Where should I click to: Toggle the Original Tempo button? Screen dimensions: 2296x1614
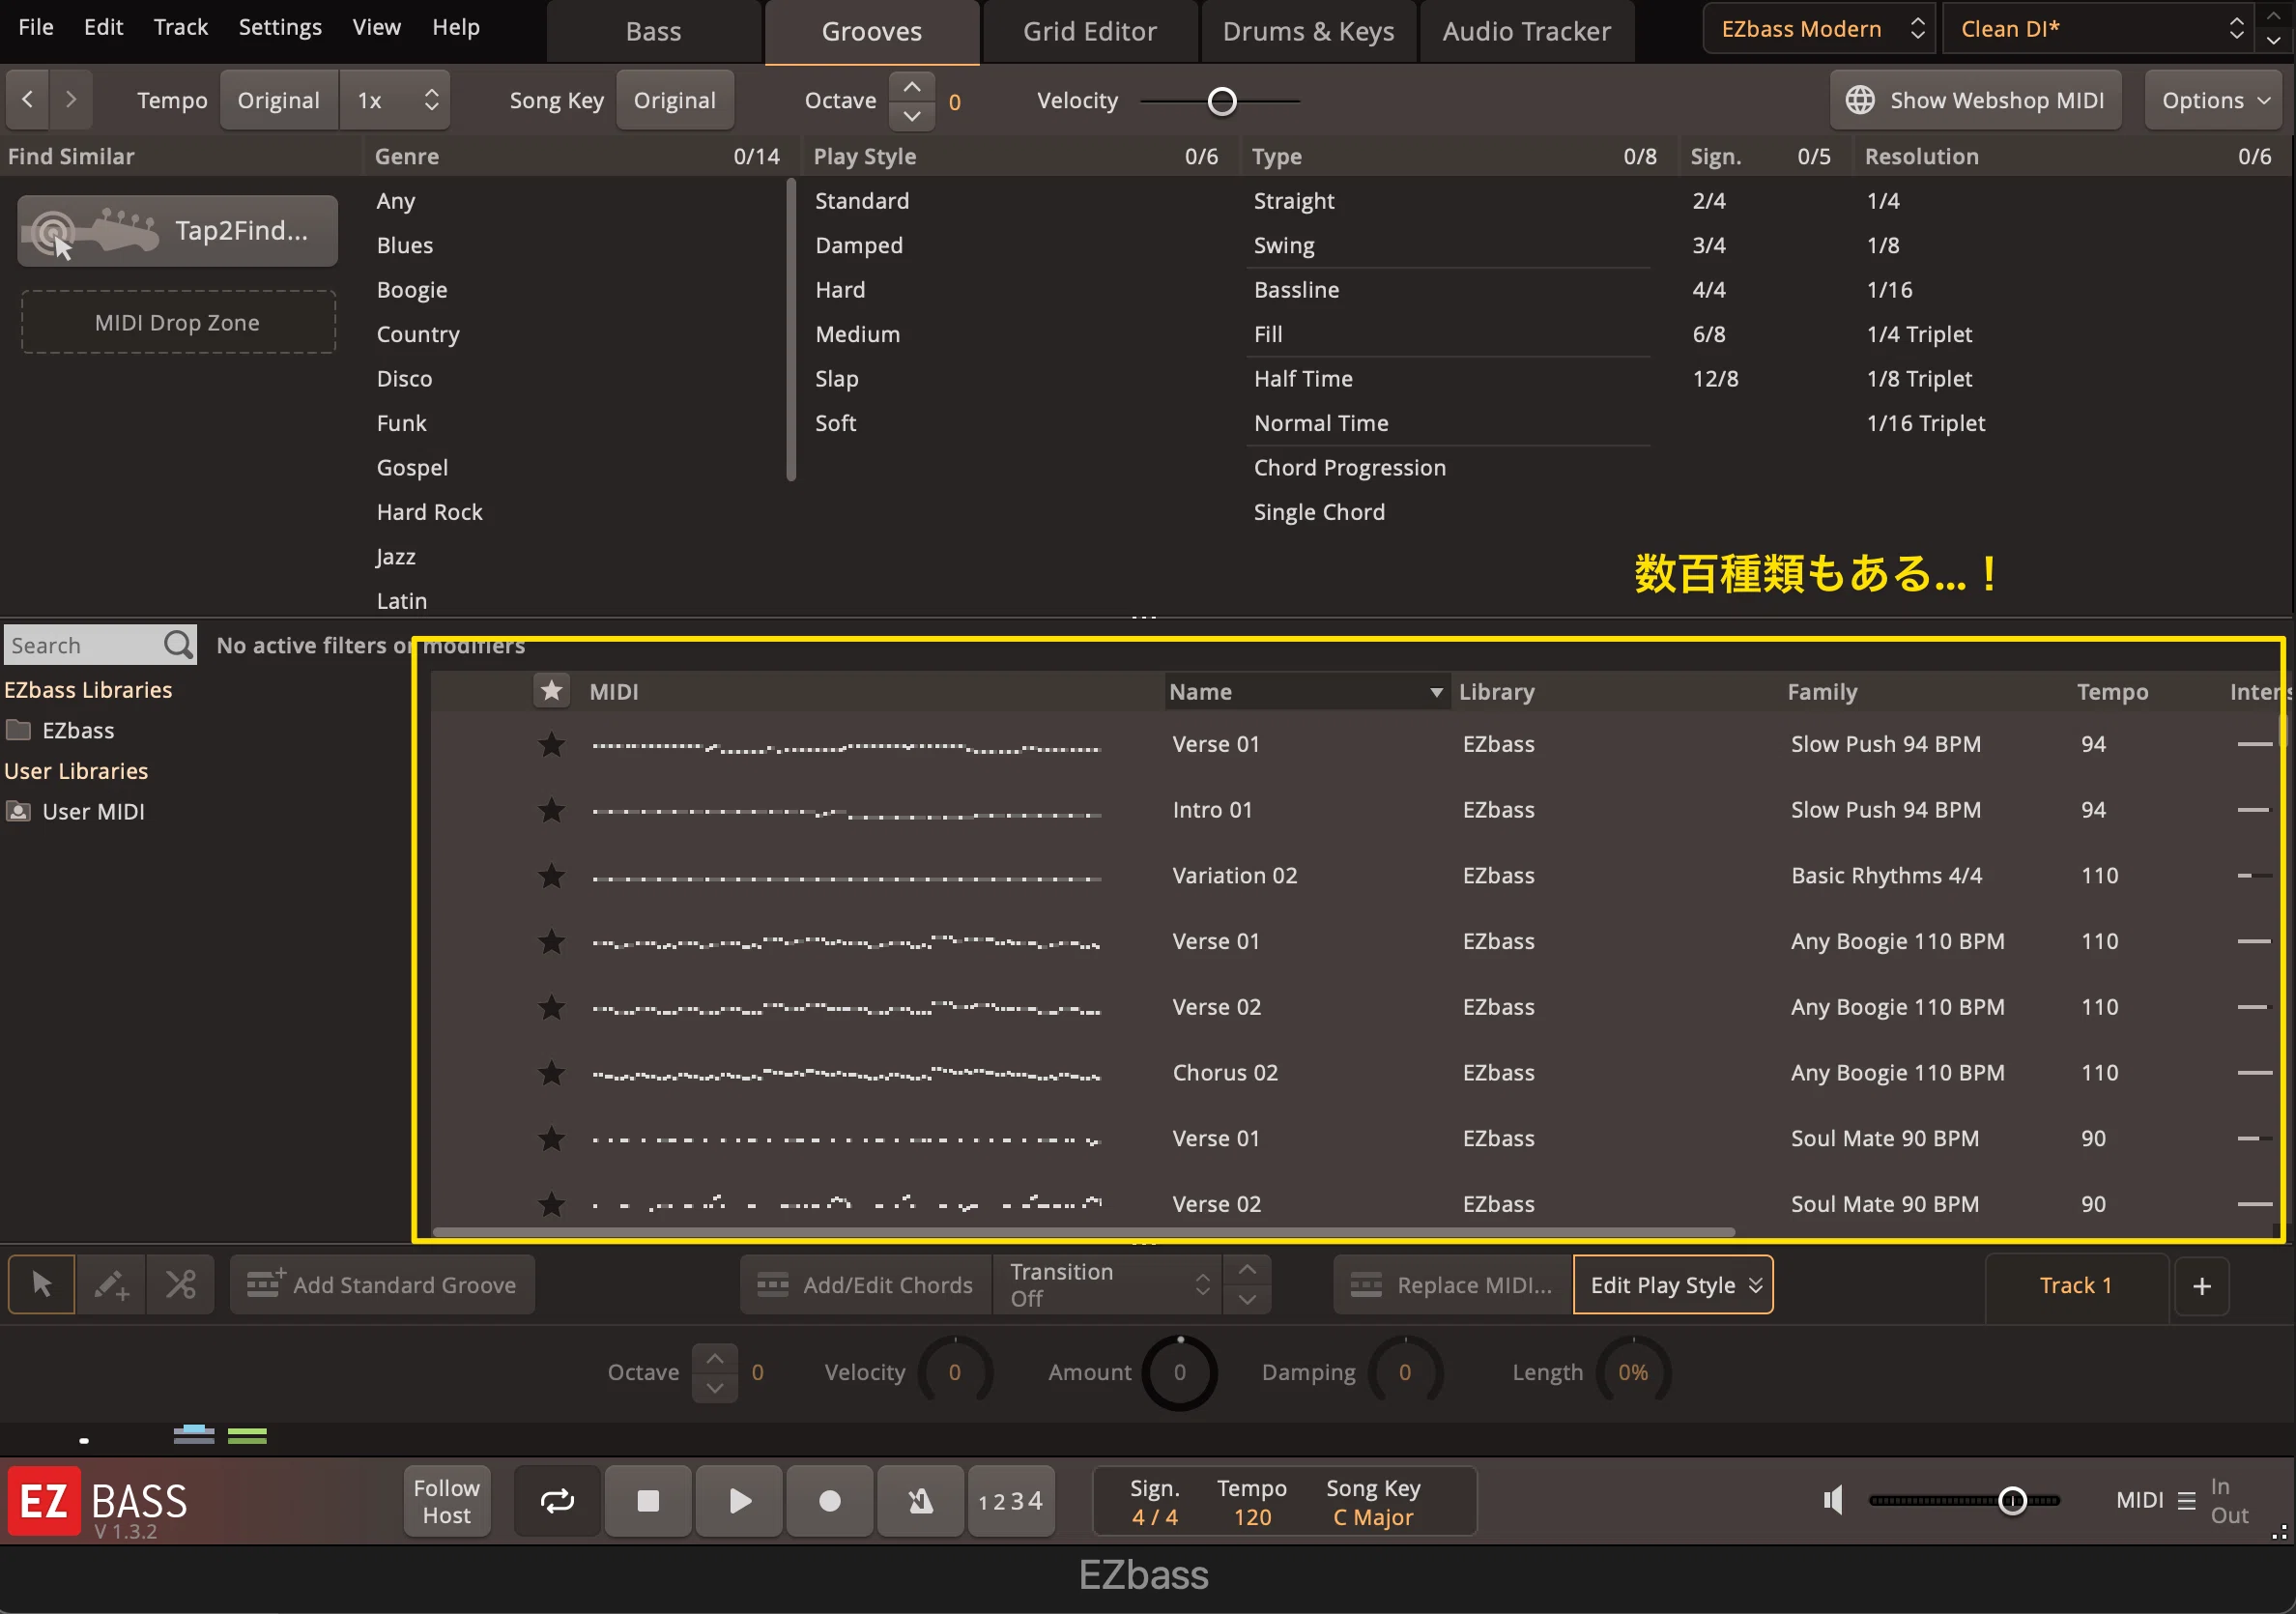(279, 100)
